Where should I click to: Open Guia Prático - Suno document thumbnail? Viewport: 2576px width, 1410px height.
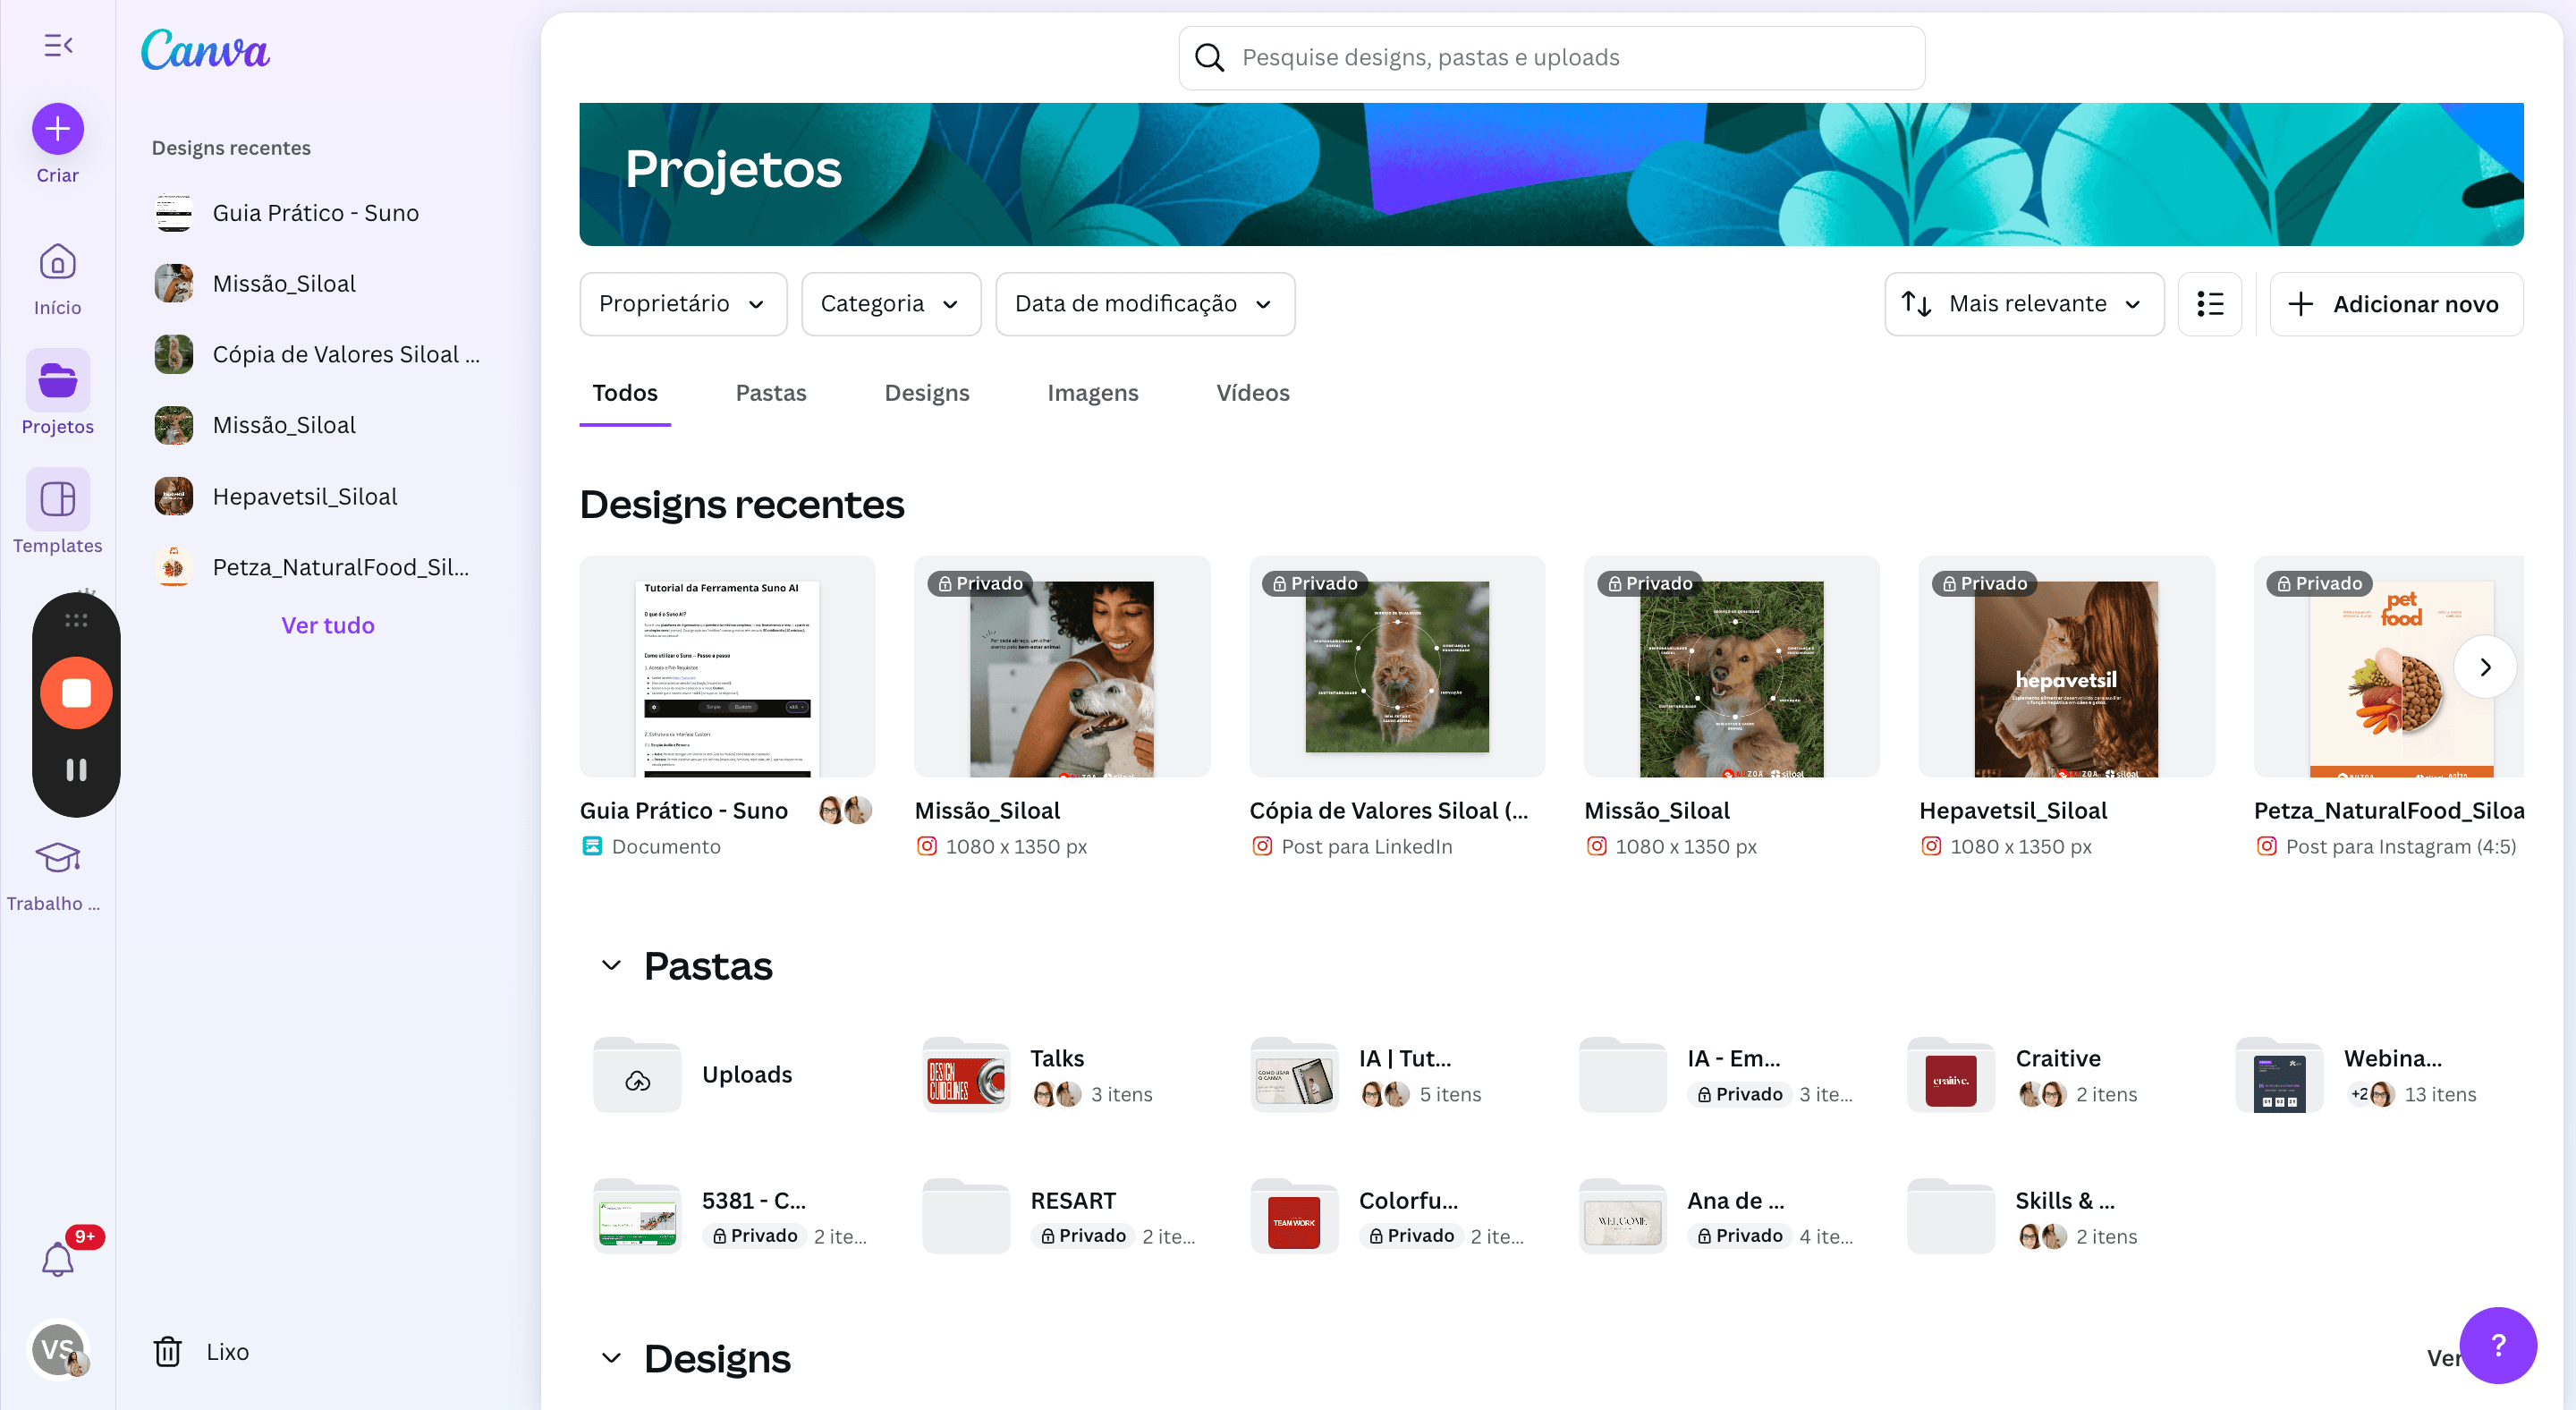pyautogui.click(x=727, y=667)
